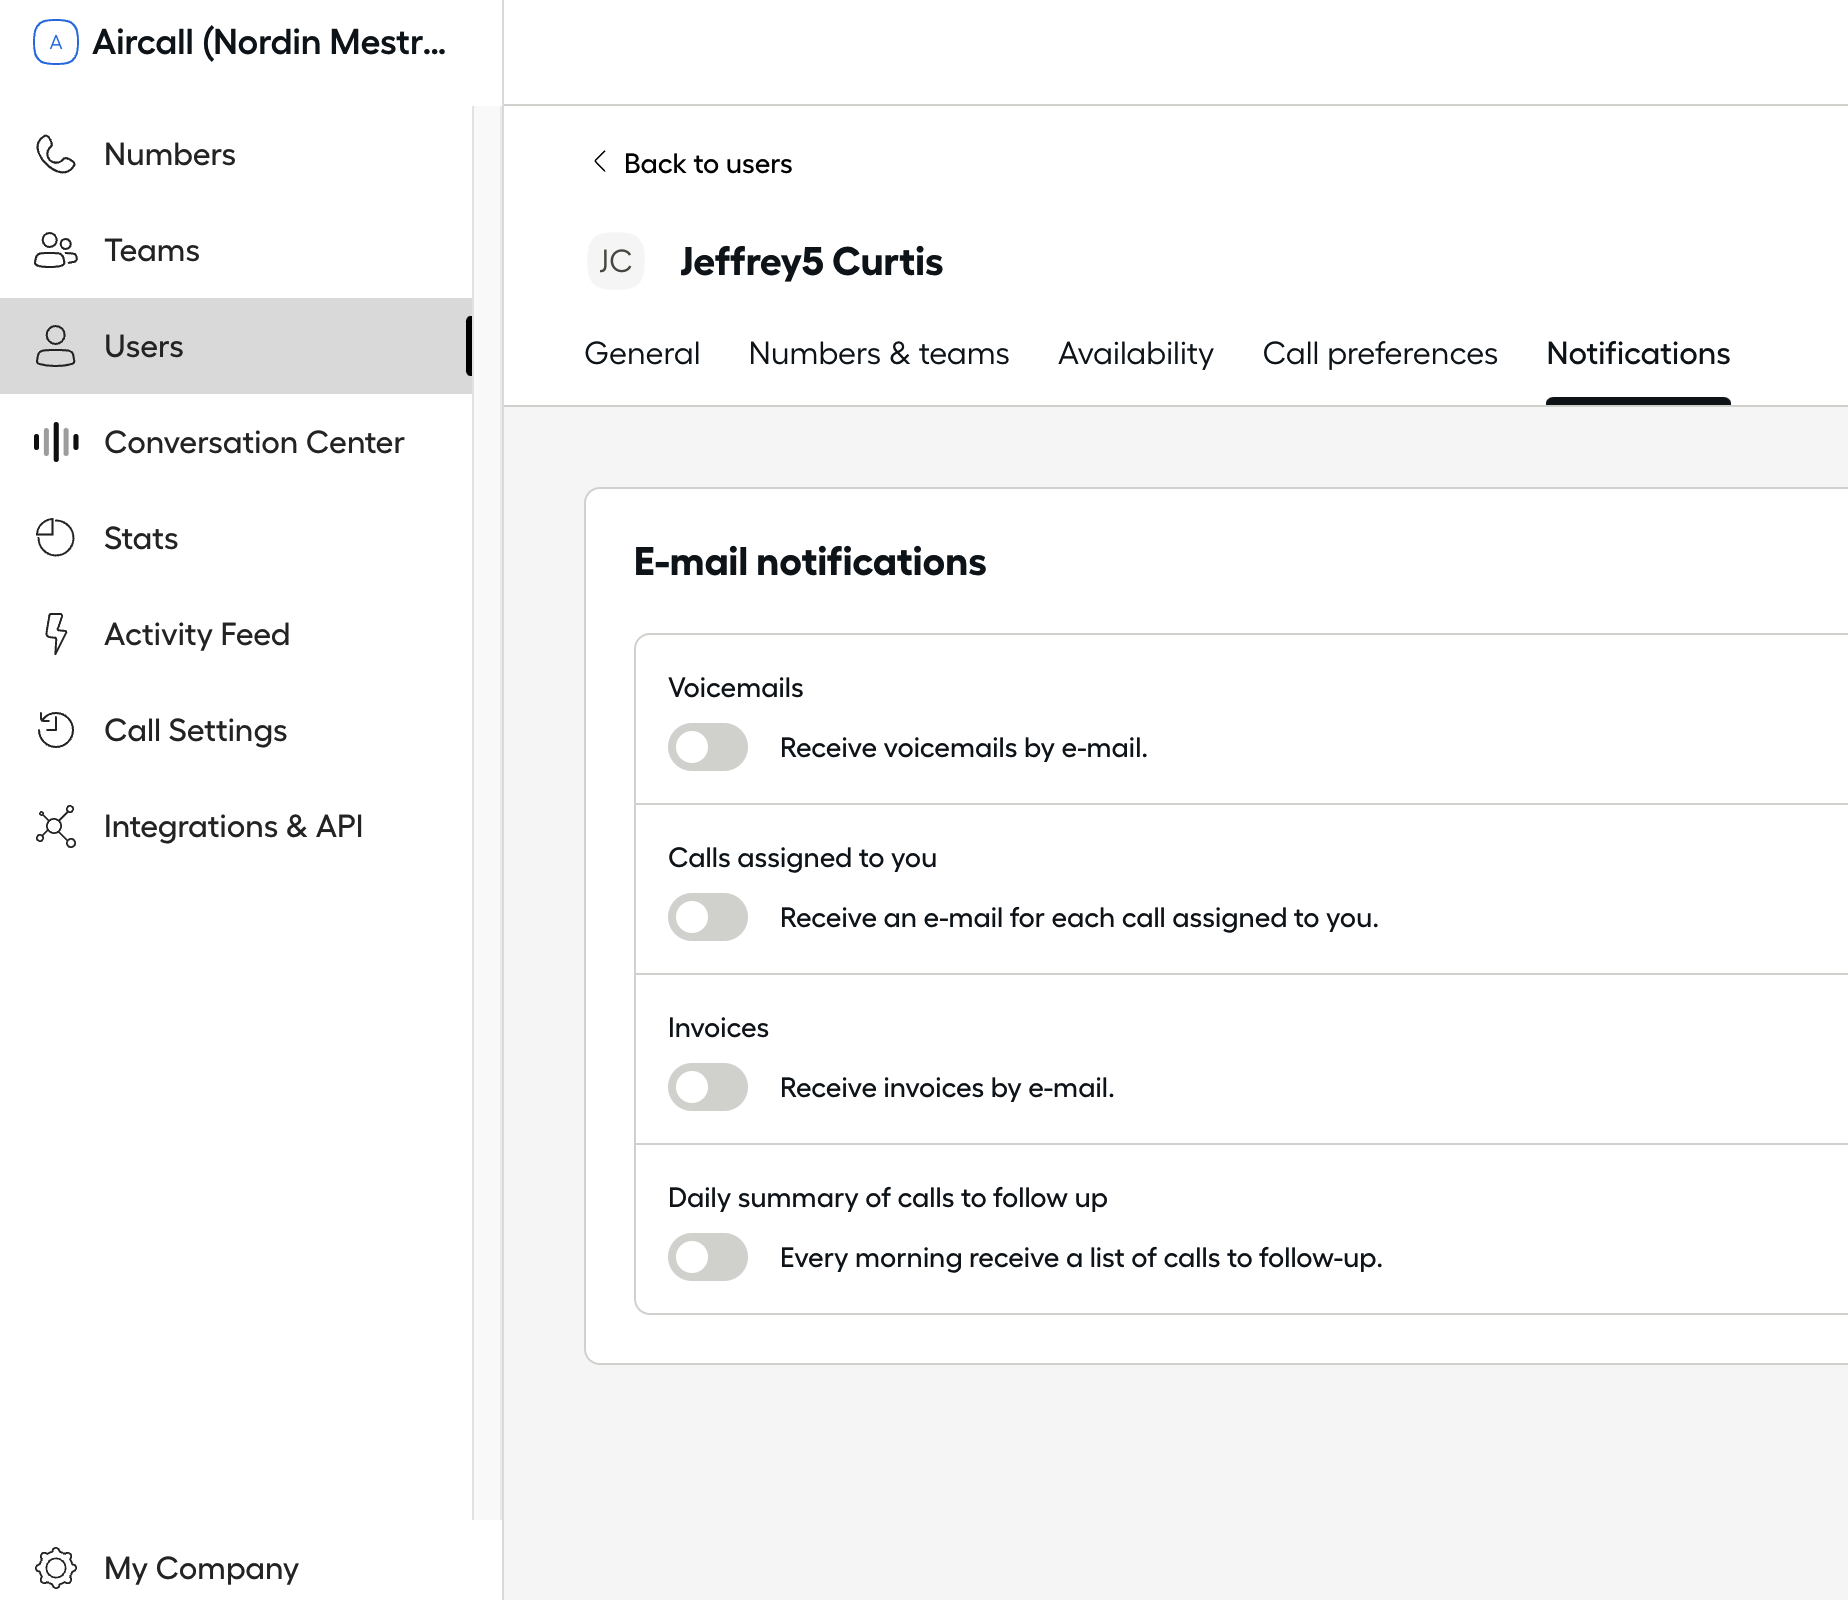
Task: Turn on receive invoices by e-mail
Action: click(708, 1087)
